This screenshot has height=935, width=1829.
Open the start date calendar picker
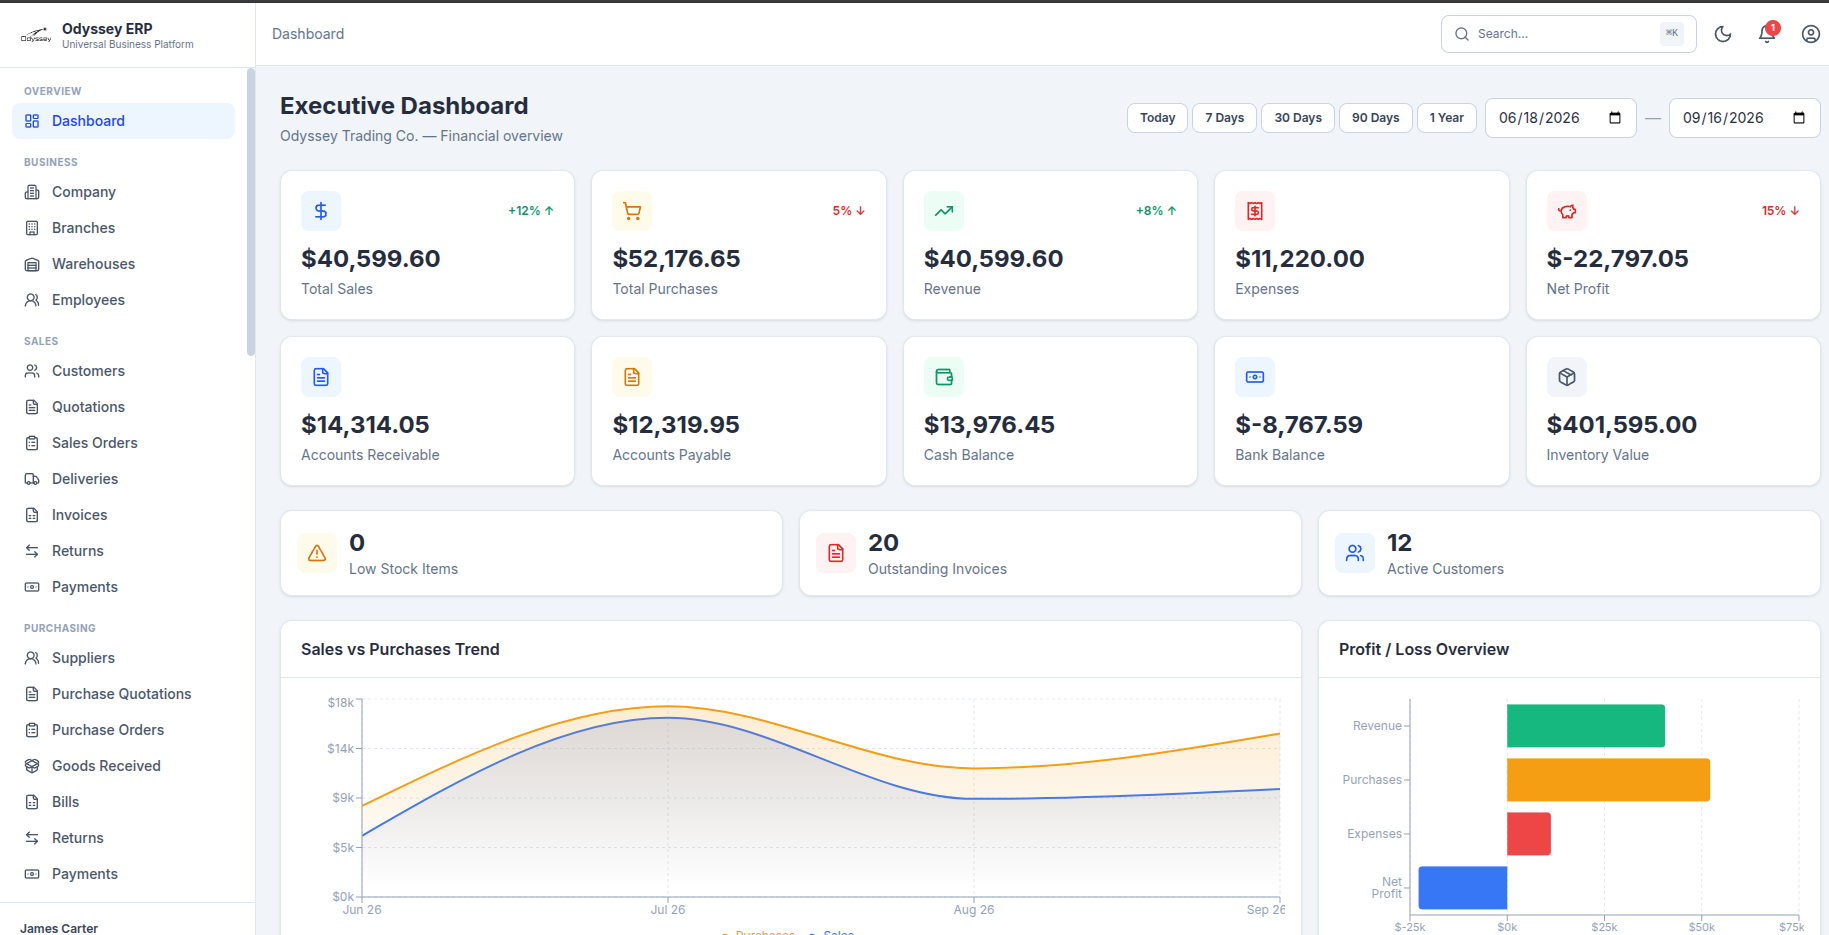tap(1615, 118)
